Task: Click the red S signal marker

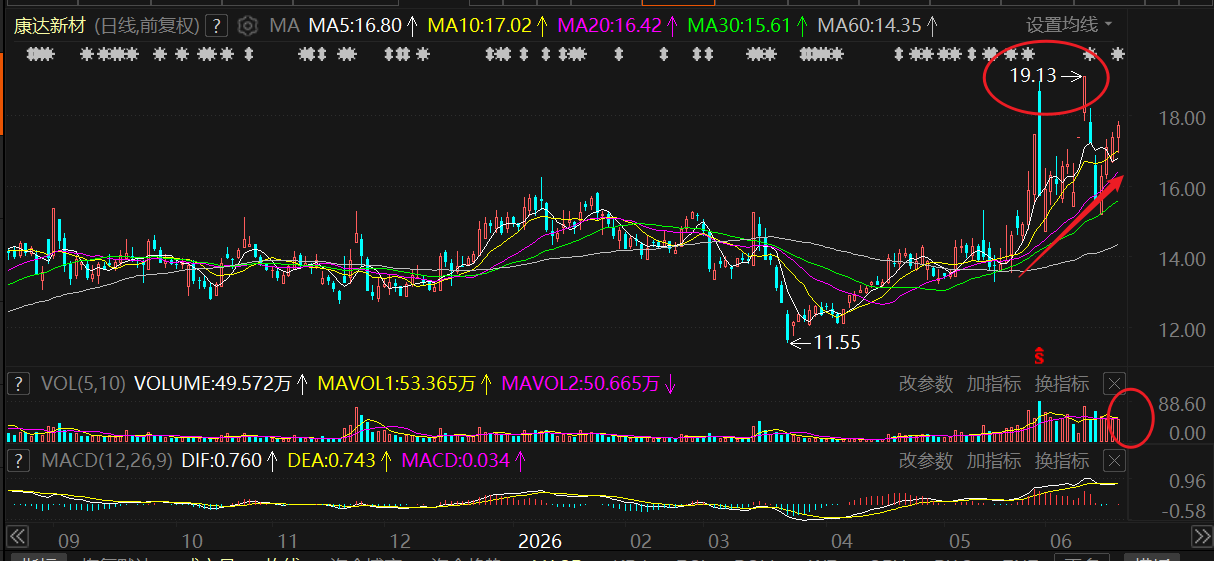Action: tap(1040, 354)
